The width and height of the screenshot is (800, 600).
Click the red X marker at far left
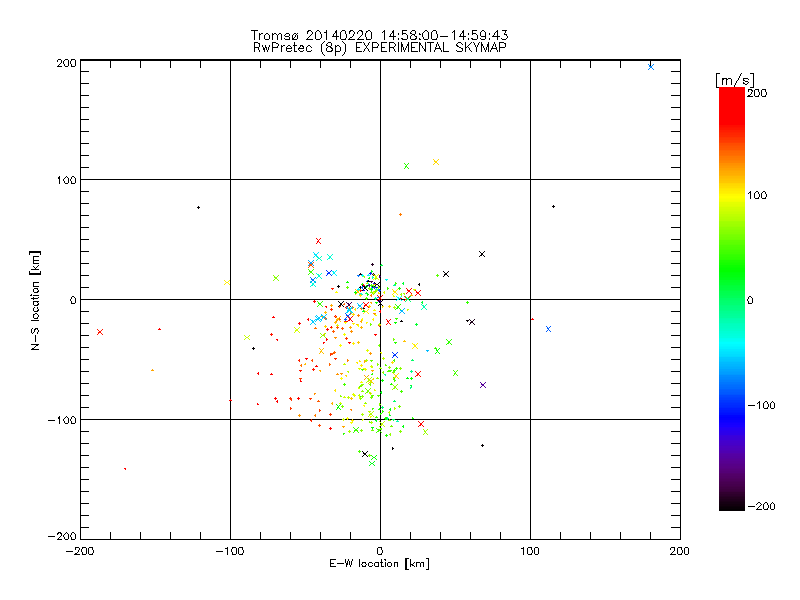coord(100,332)
